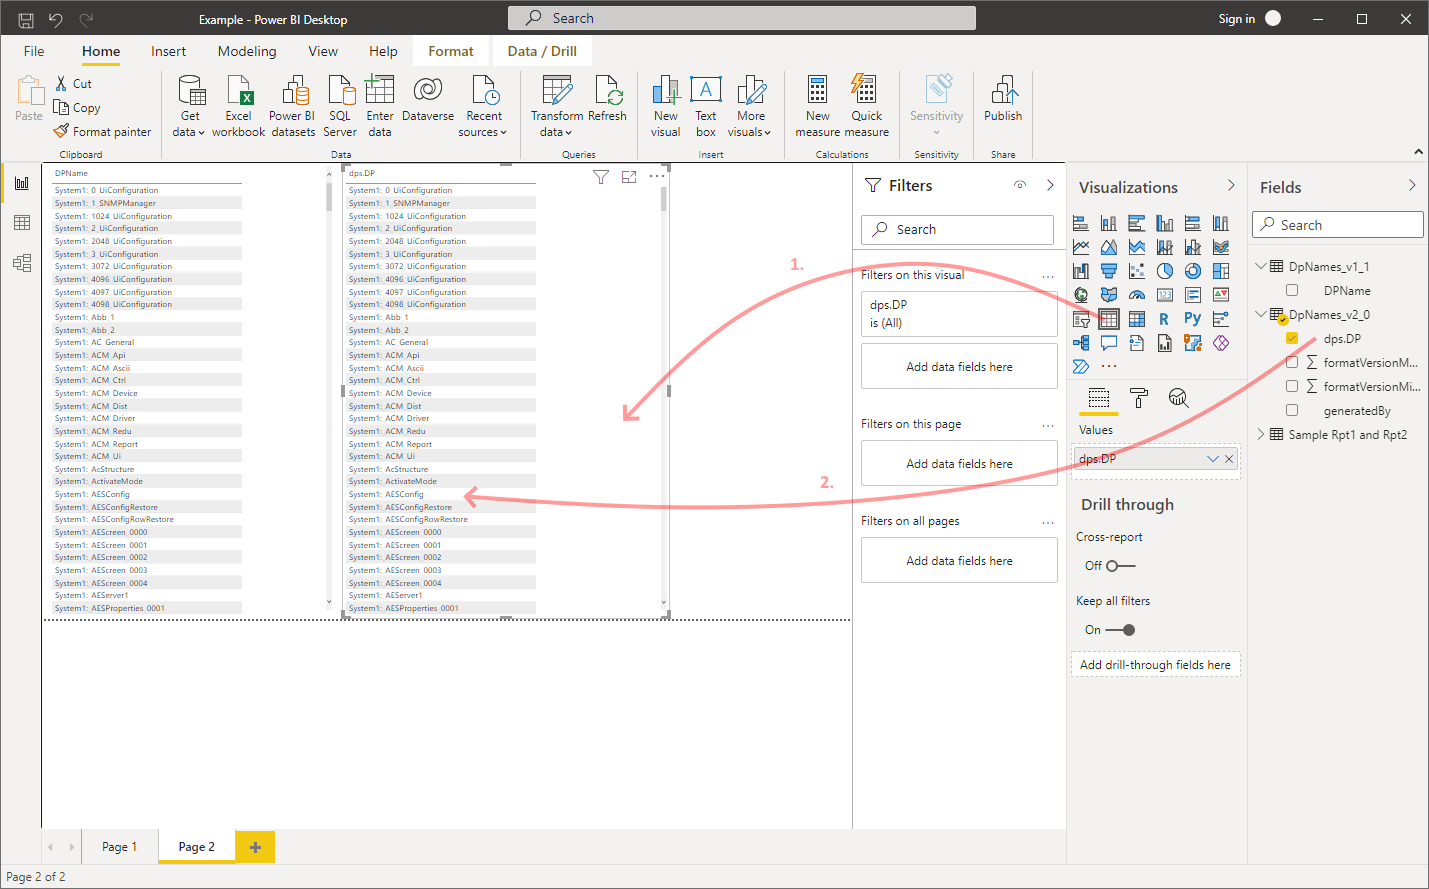Collapse the Fields pane chevron
The image size is (1429, 889).
(x=1412, y=185)
